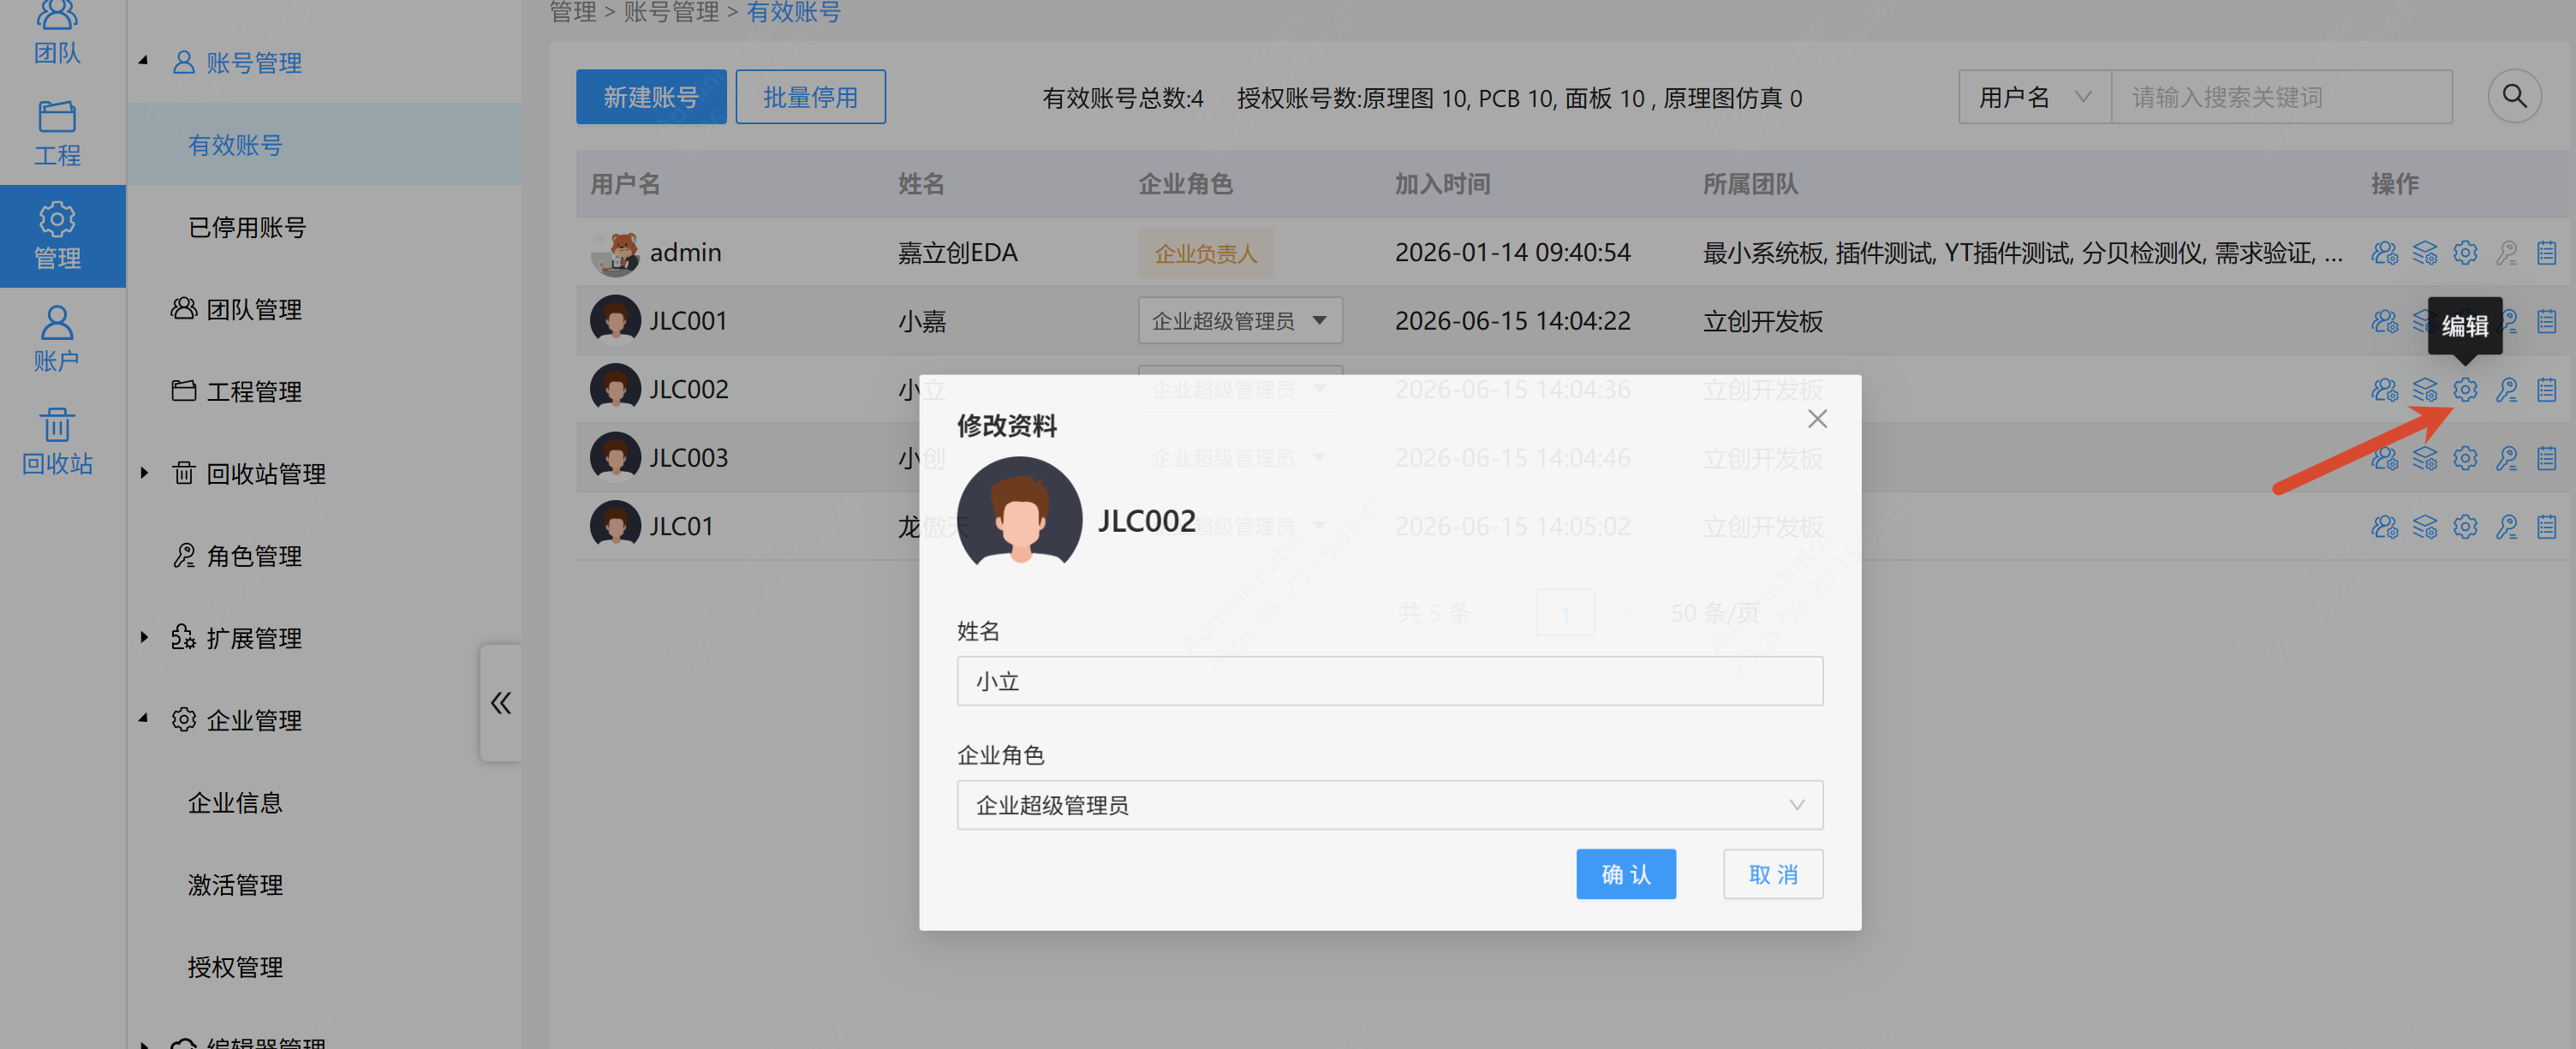2576x1049 pixels.
Task: Open project settings icon for JLC003 row
Action: tap(2425, 458)
